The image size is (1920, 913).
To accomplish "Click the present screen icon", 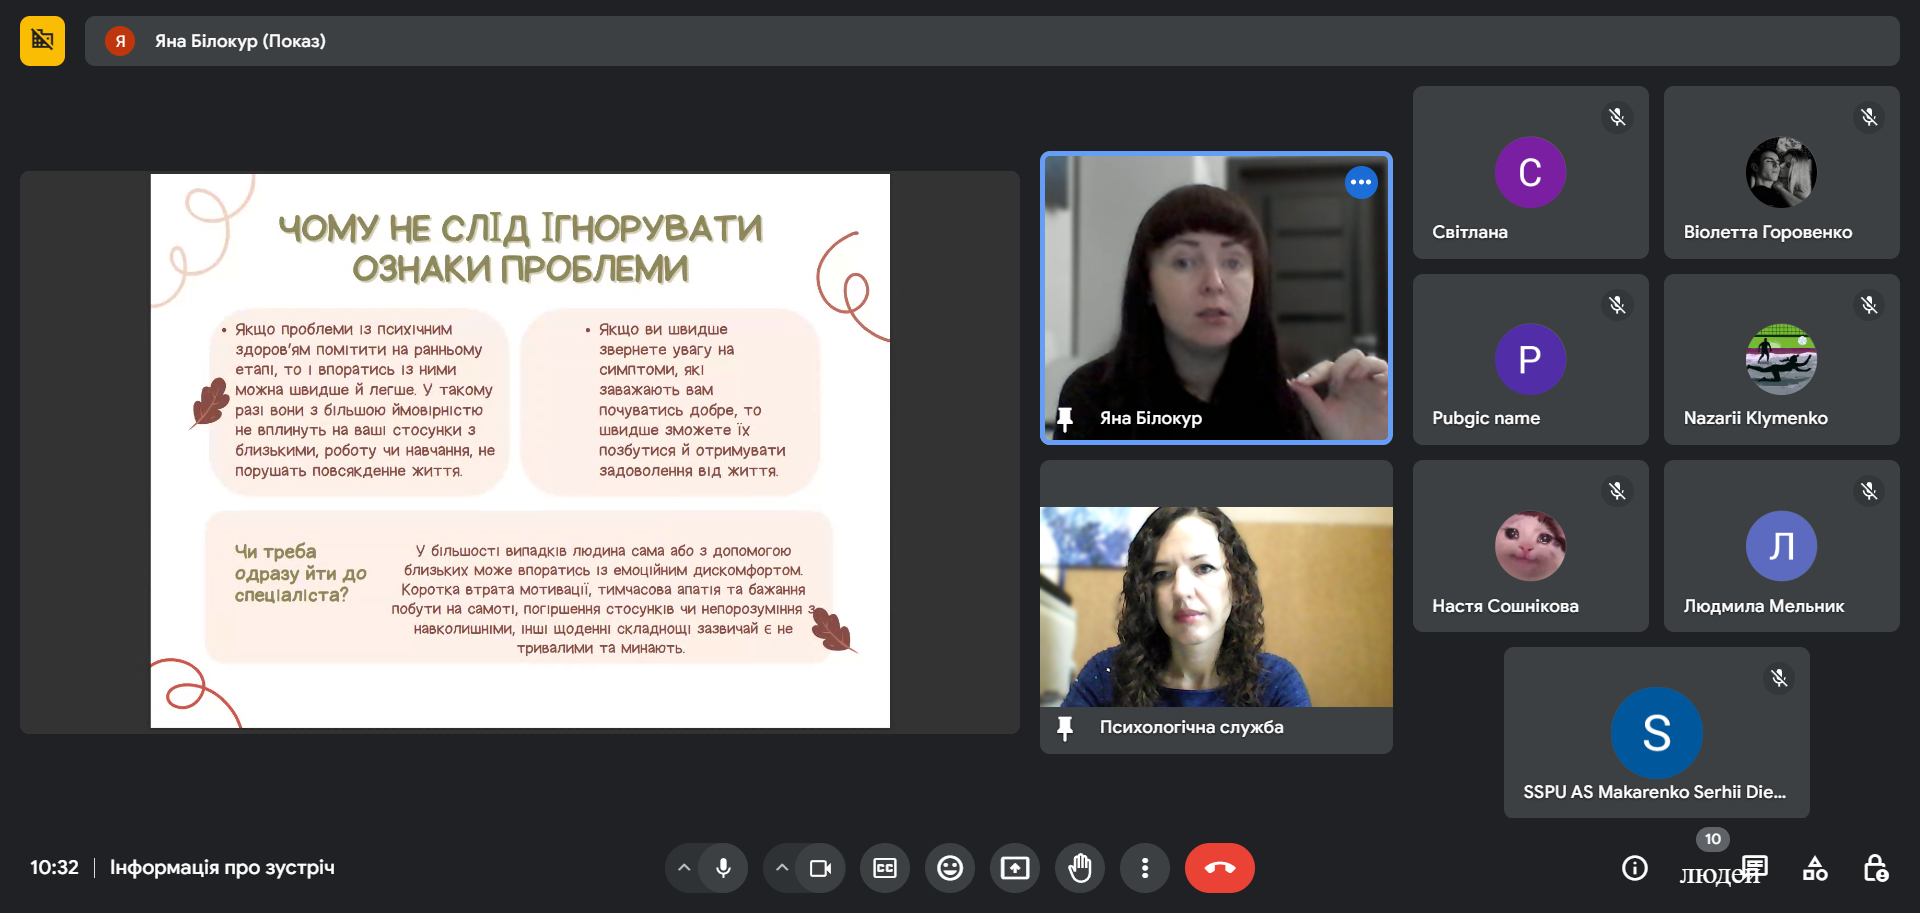I will 1015,868.
